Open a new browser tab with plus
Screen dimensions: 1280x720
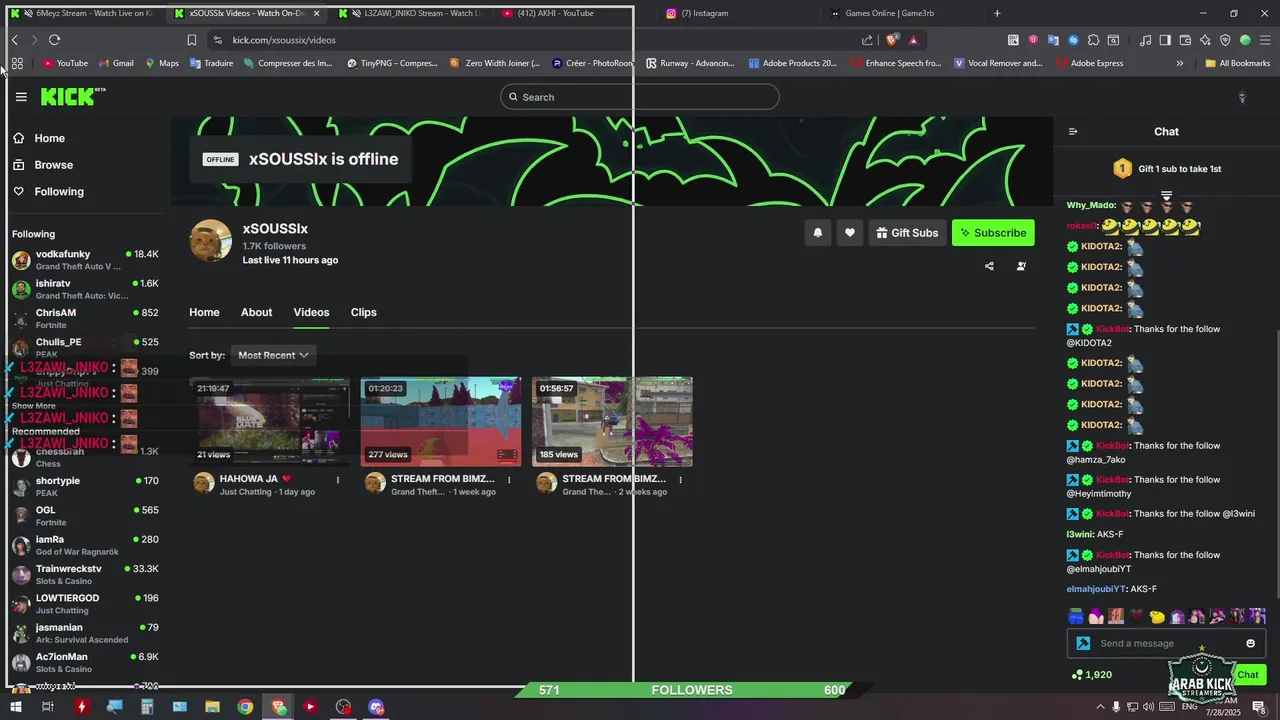point(997,13)
